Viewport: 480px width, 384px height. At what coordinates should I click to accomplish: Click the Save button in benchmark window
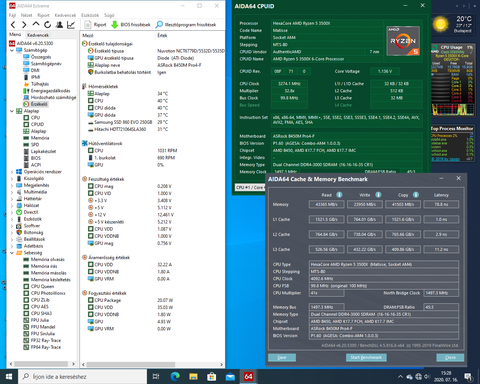tap(282, 358)
